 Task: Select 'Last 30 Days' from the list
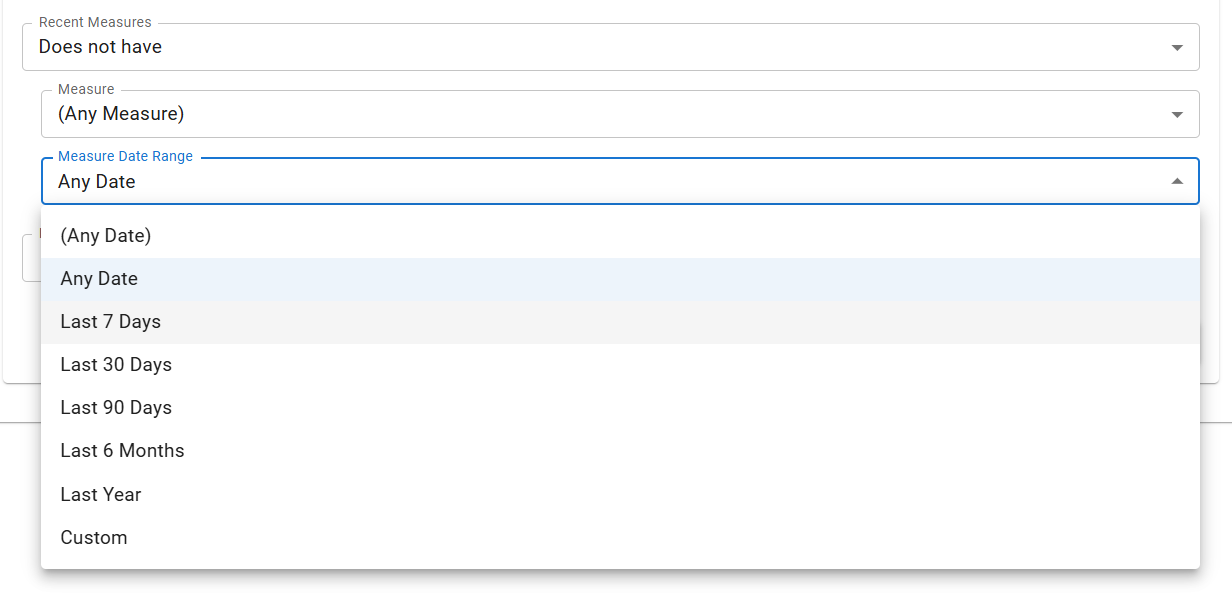click(x=620, y=365)
